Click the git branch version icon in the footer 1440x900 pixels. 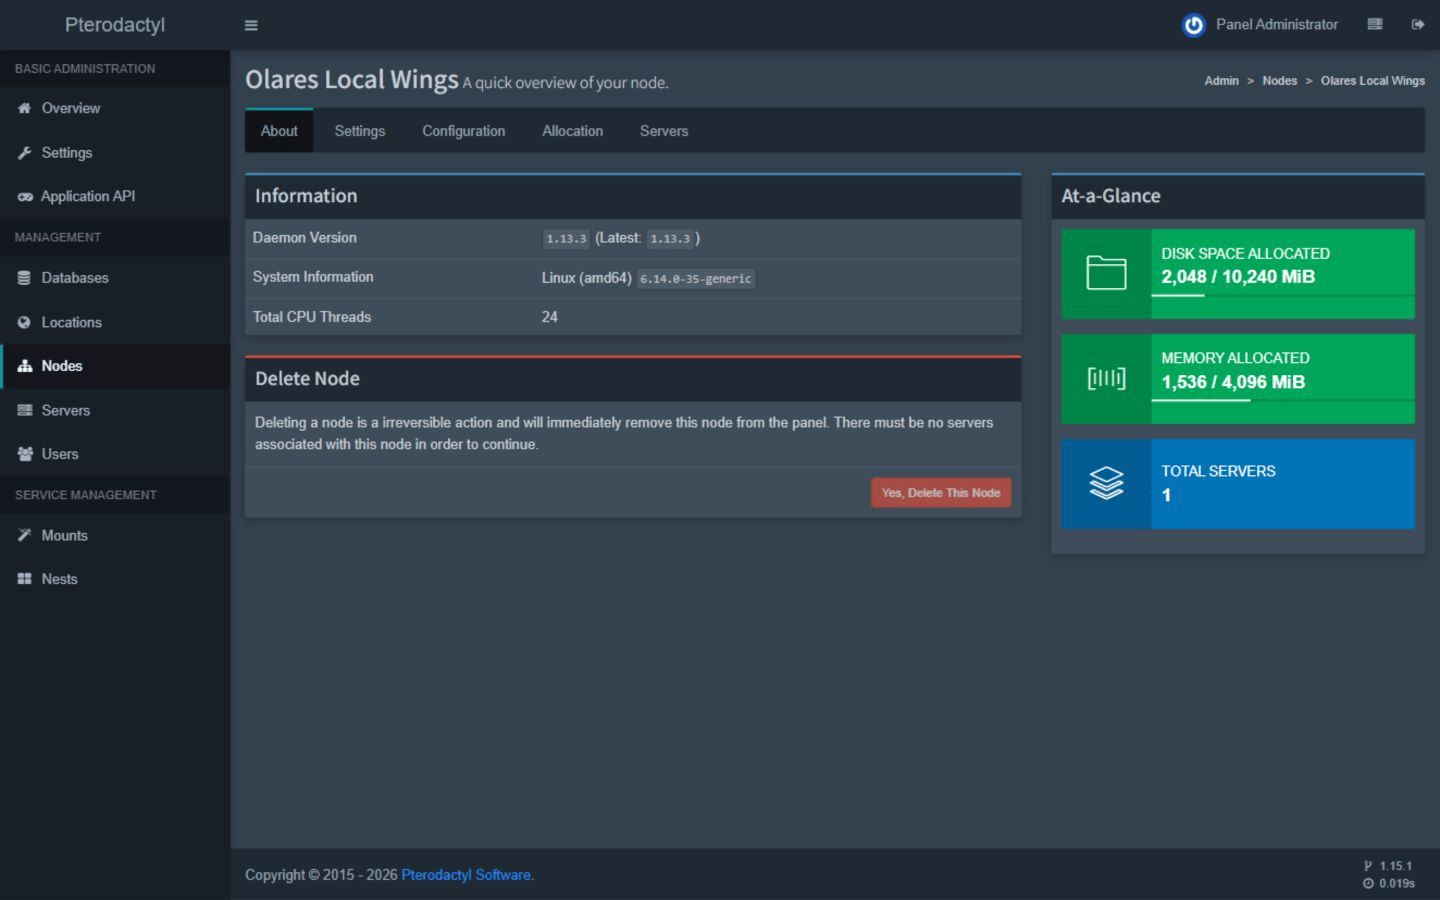(x=1368, y=866)
